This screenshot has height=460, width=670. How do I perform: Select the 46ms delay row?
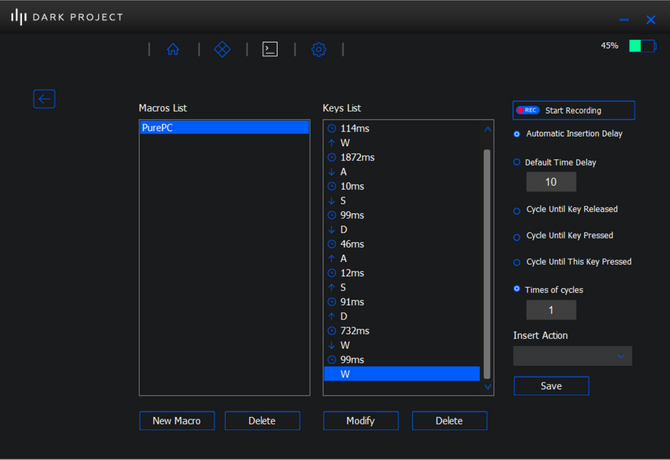click(x=402, y=244)
